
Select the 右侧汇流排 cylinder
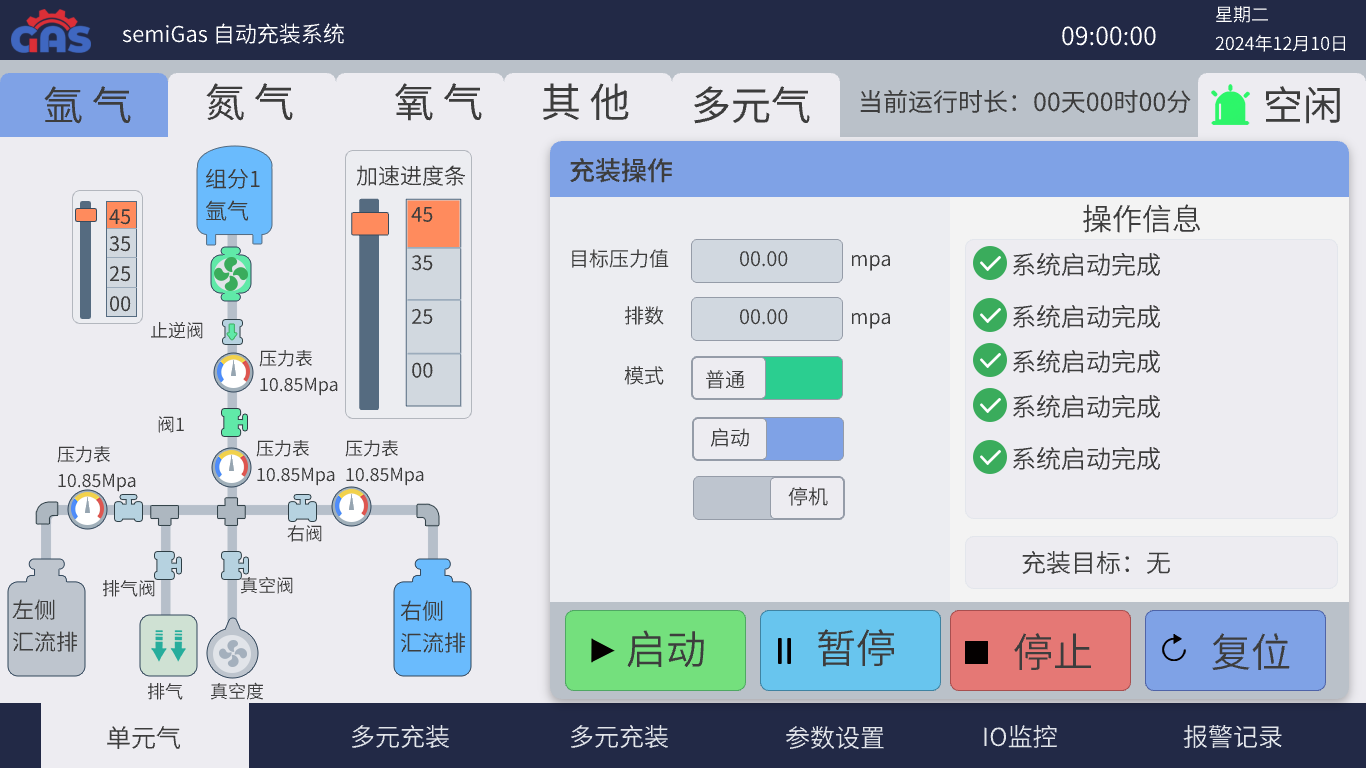pos(433,617)
